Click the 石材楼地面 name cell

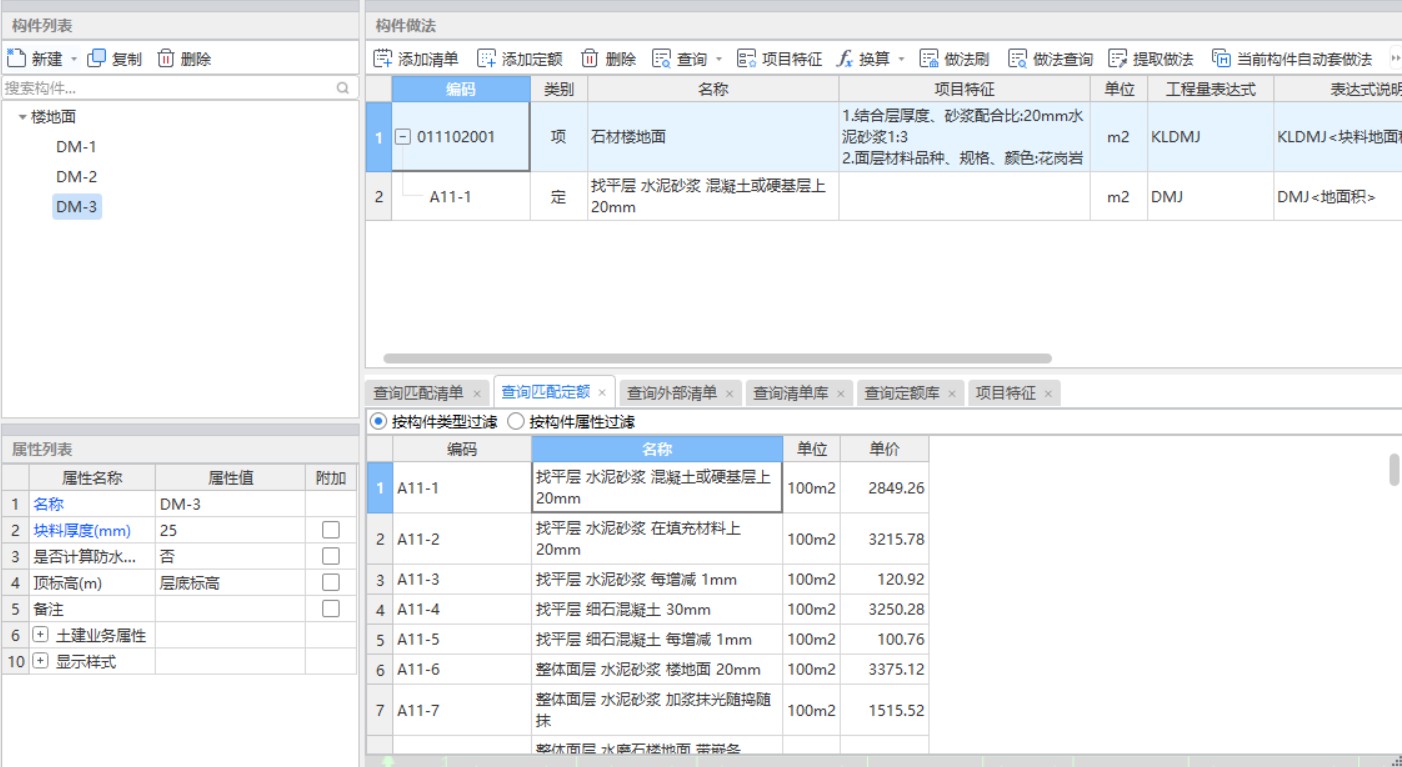[713, 137]
